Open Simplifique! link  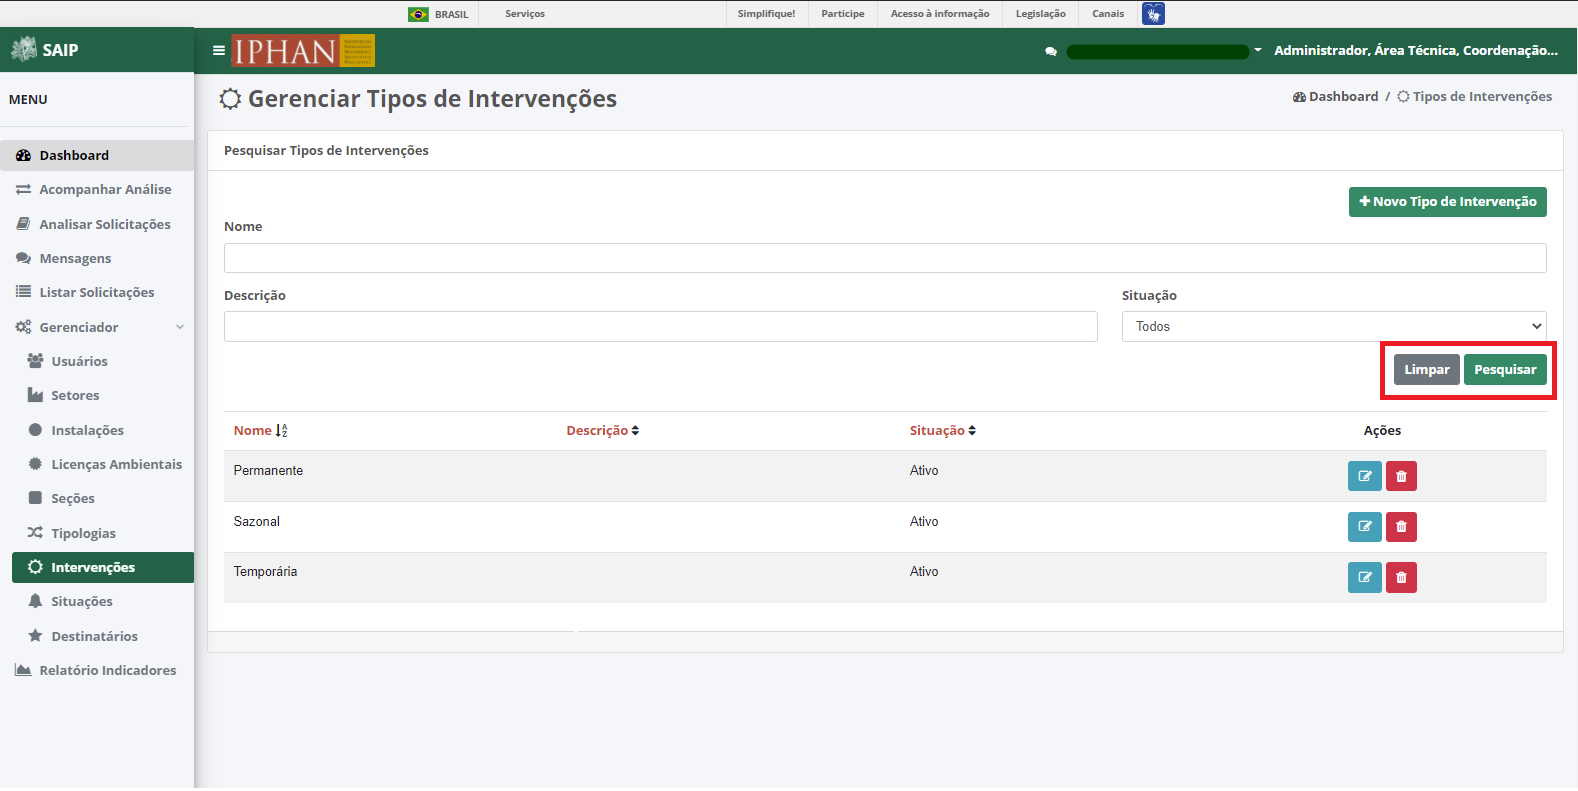(767, 14)
